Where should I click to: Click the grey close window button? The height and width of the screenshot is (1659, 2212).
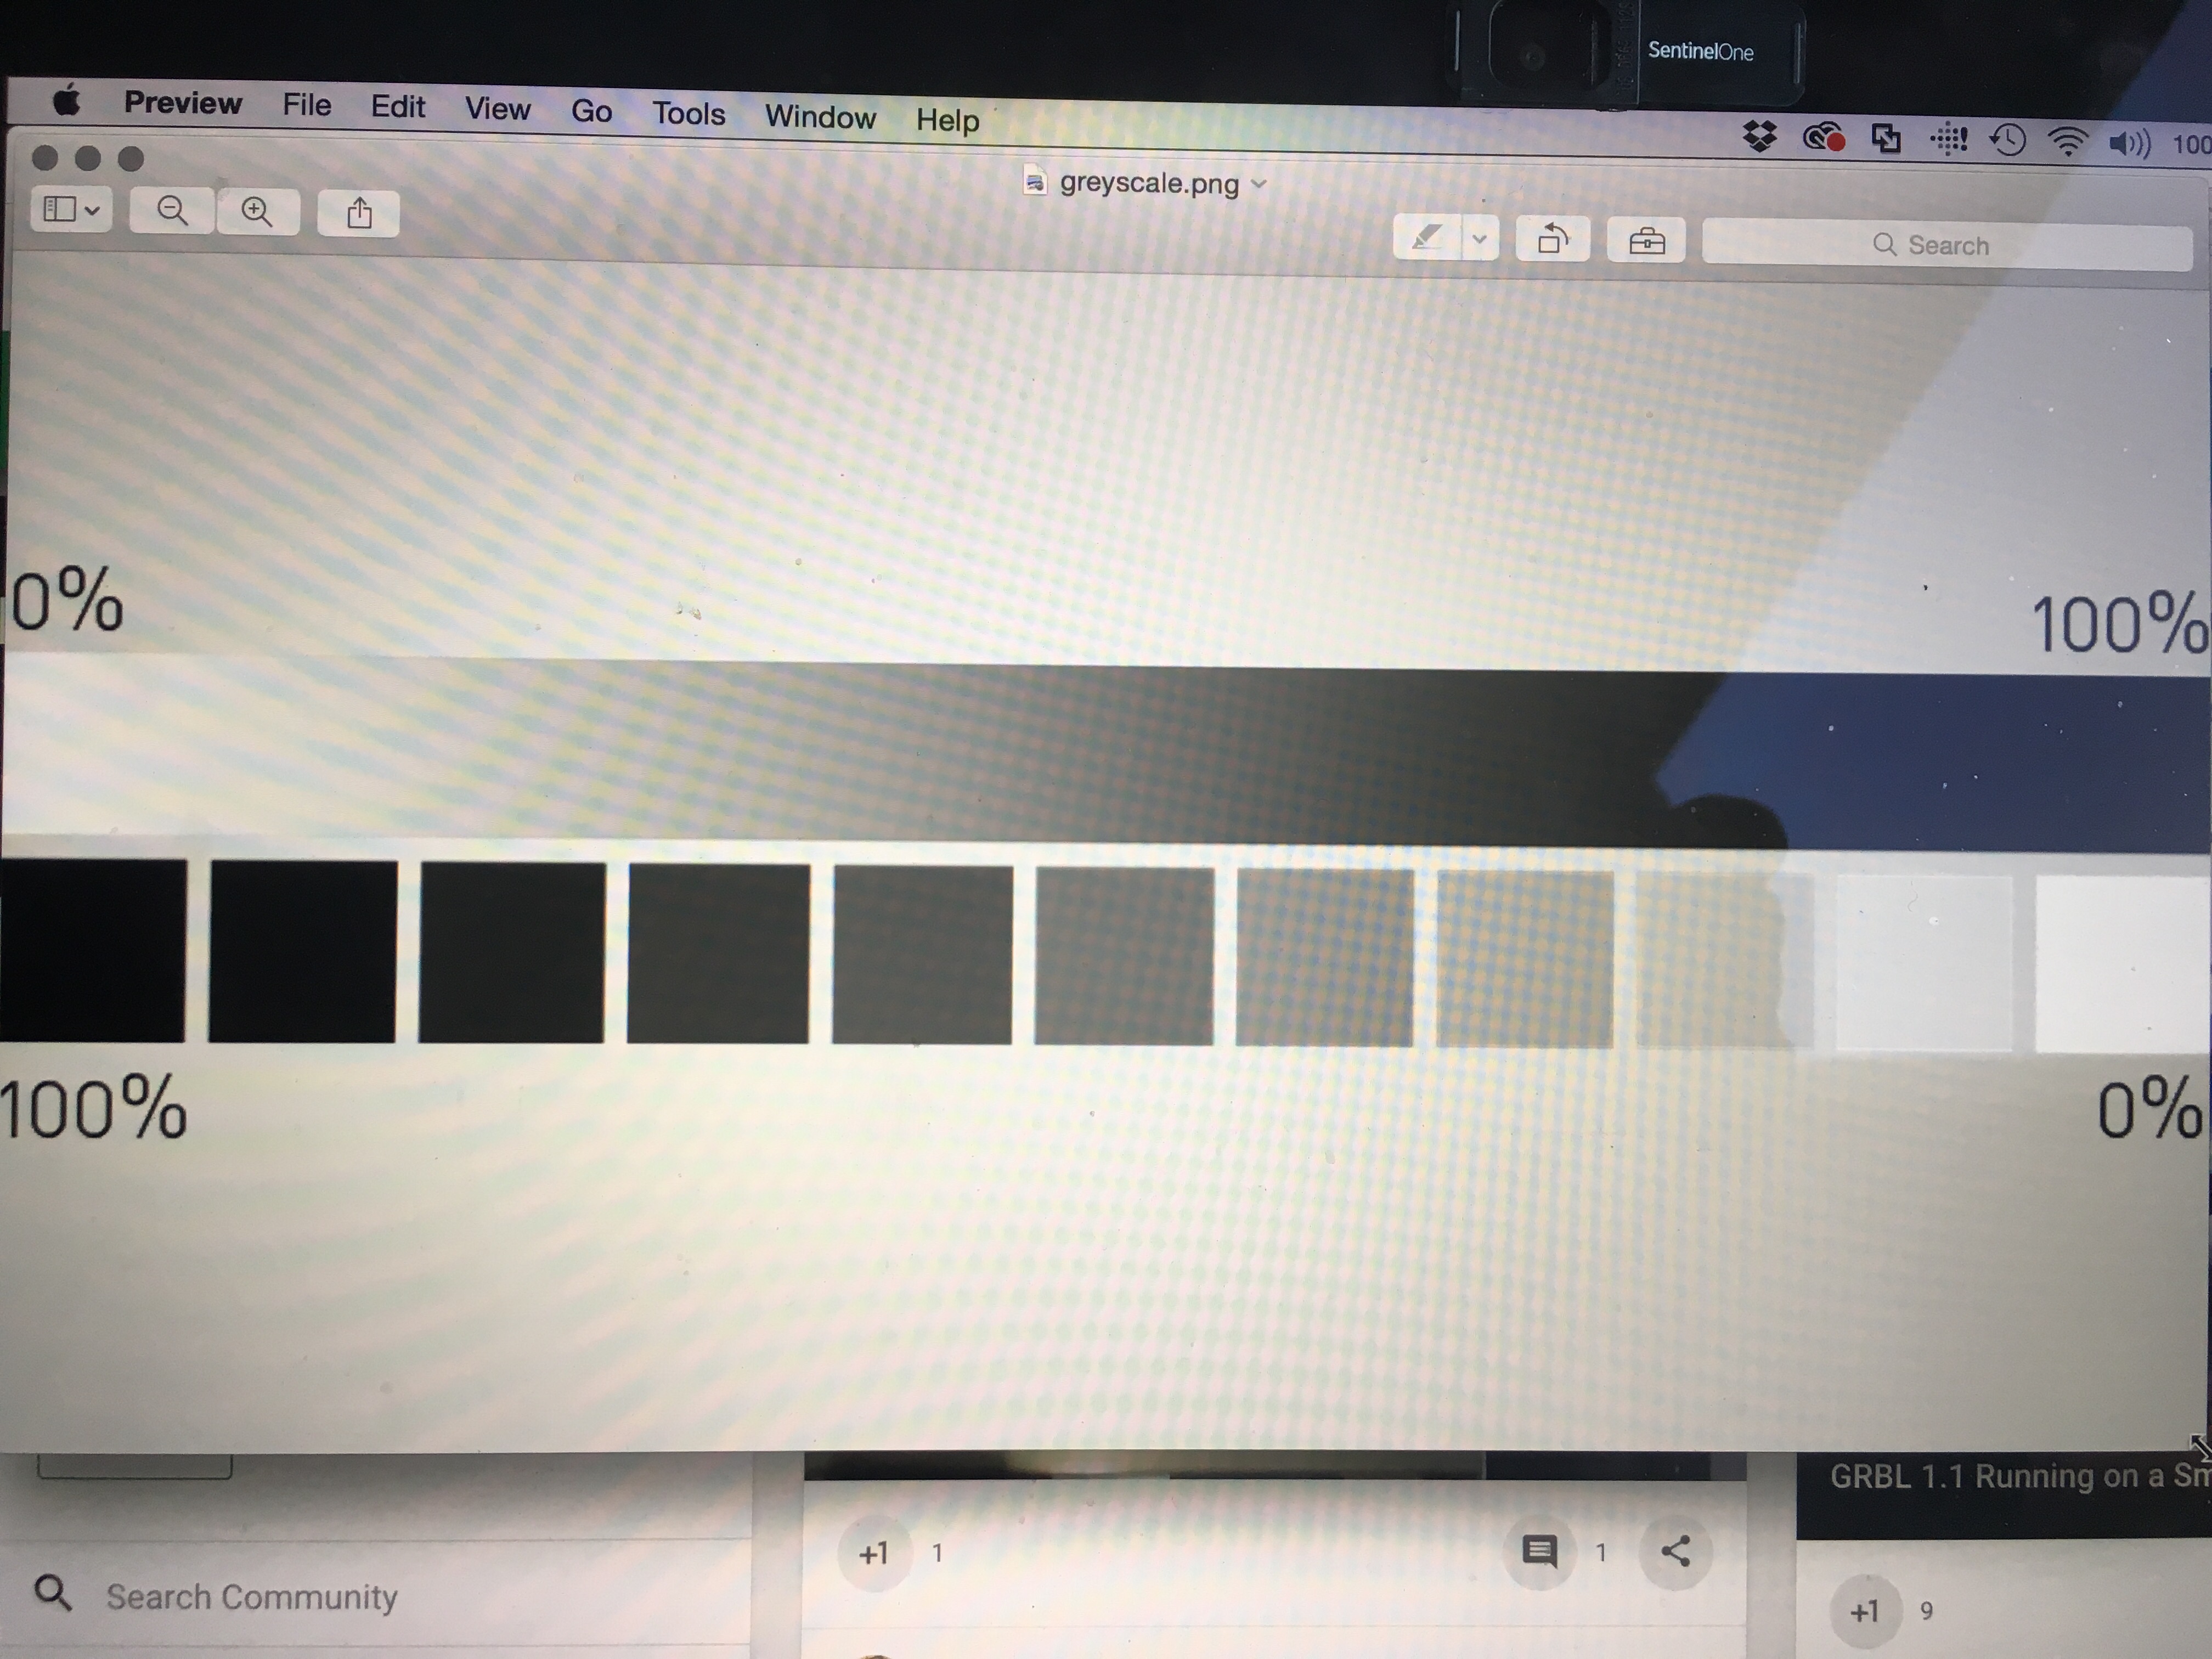pyautogui.click(x=45, y=158)
